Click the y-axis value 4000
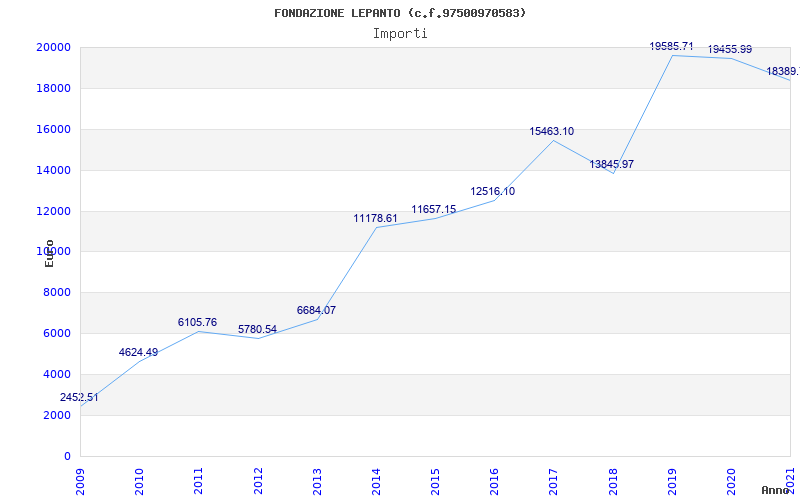The image size is (800, 500). point(56,374)
